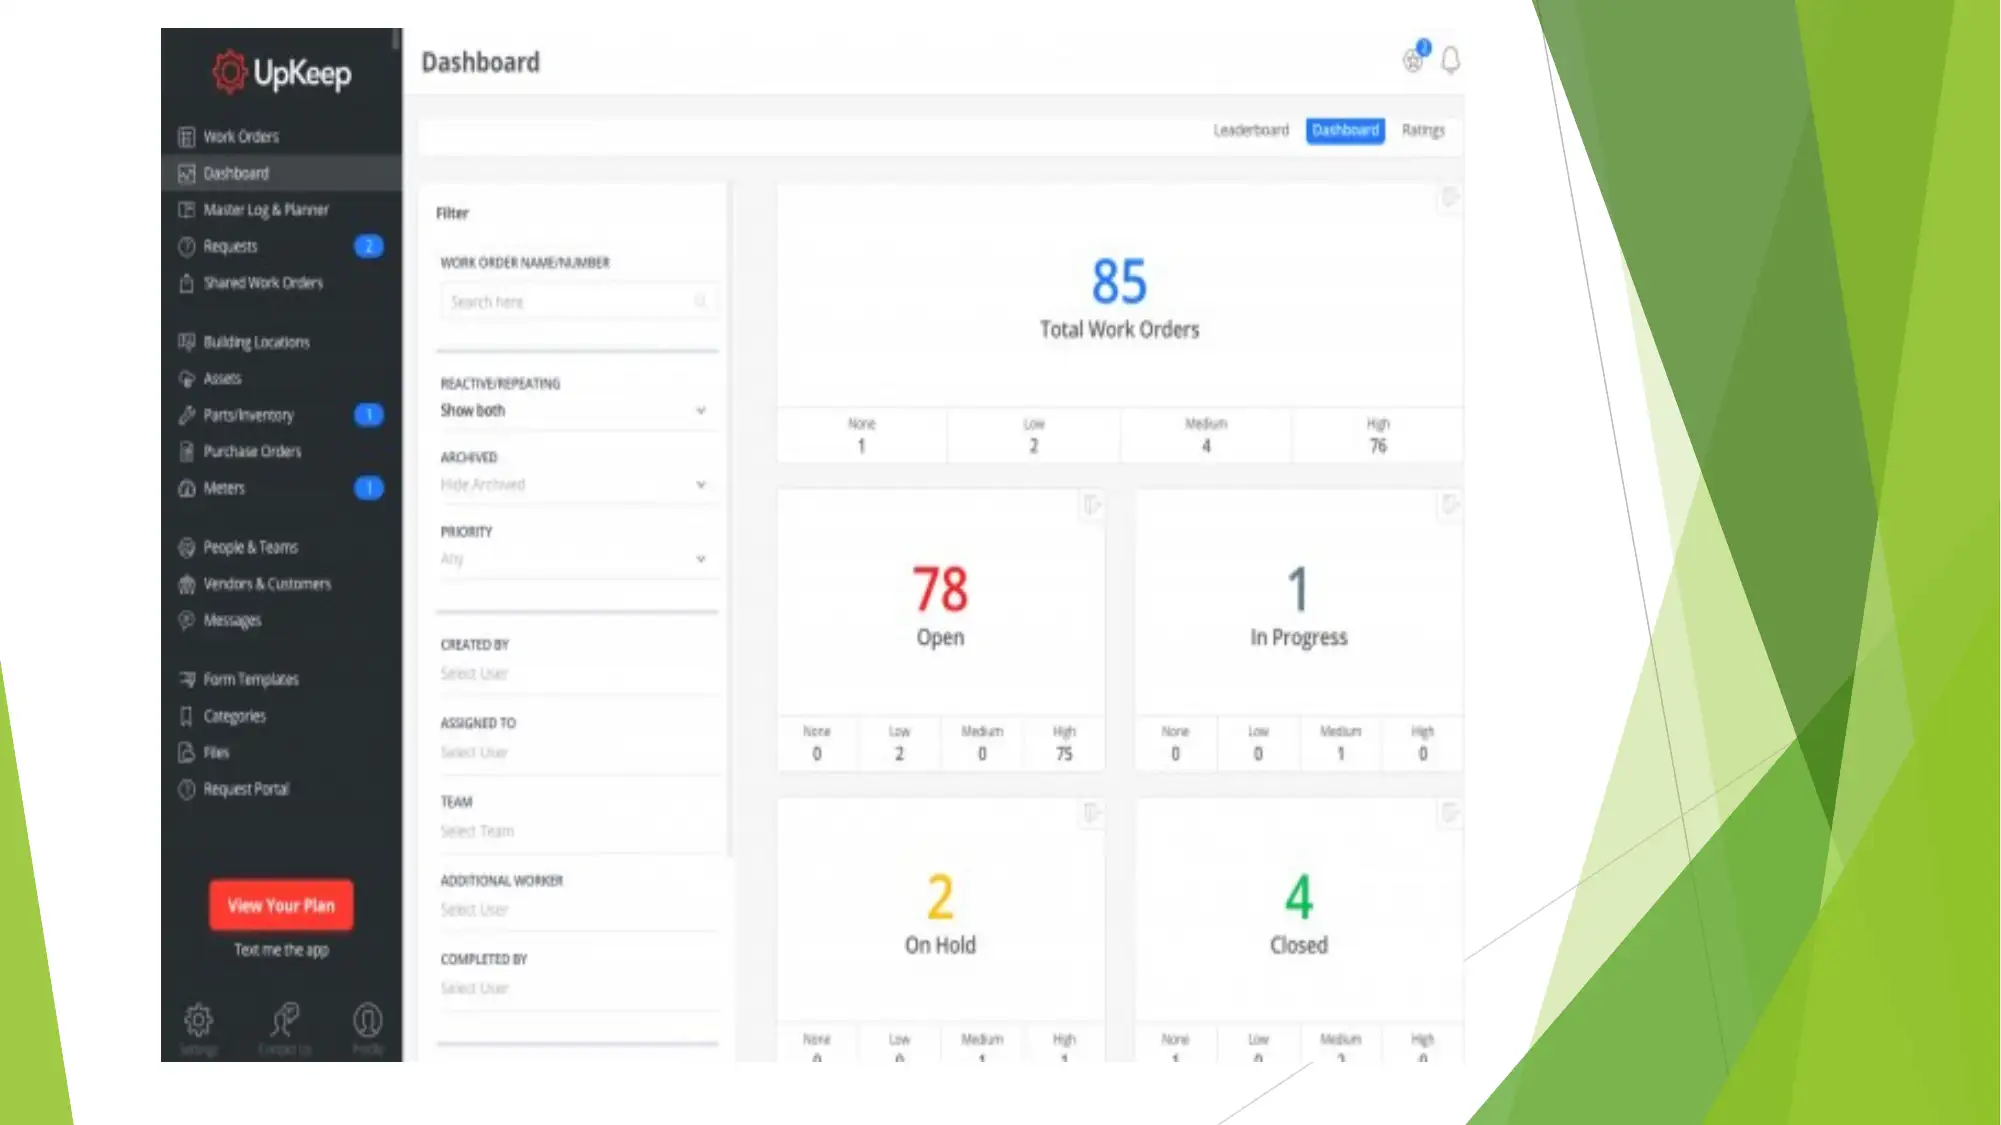Select the Parts/Inventory wrench icon

[186, 415]
